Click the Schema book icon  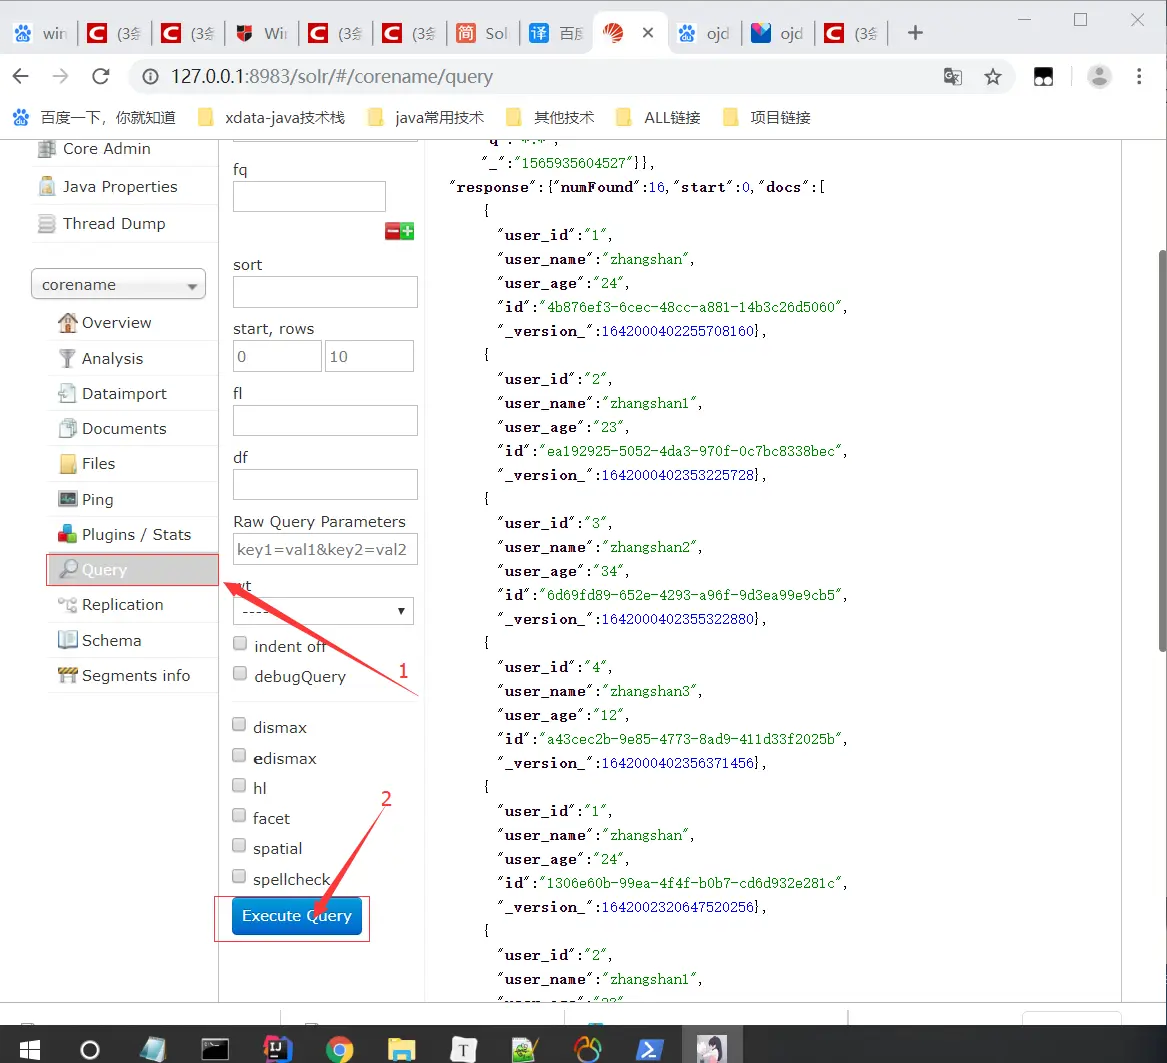coord(67,639)
